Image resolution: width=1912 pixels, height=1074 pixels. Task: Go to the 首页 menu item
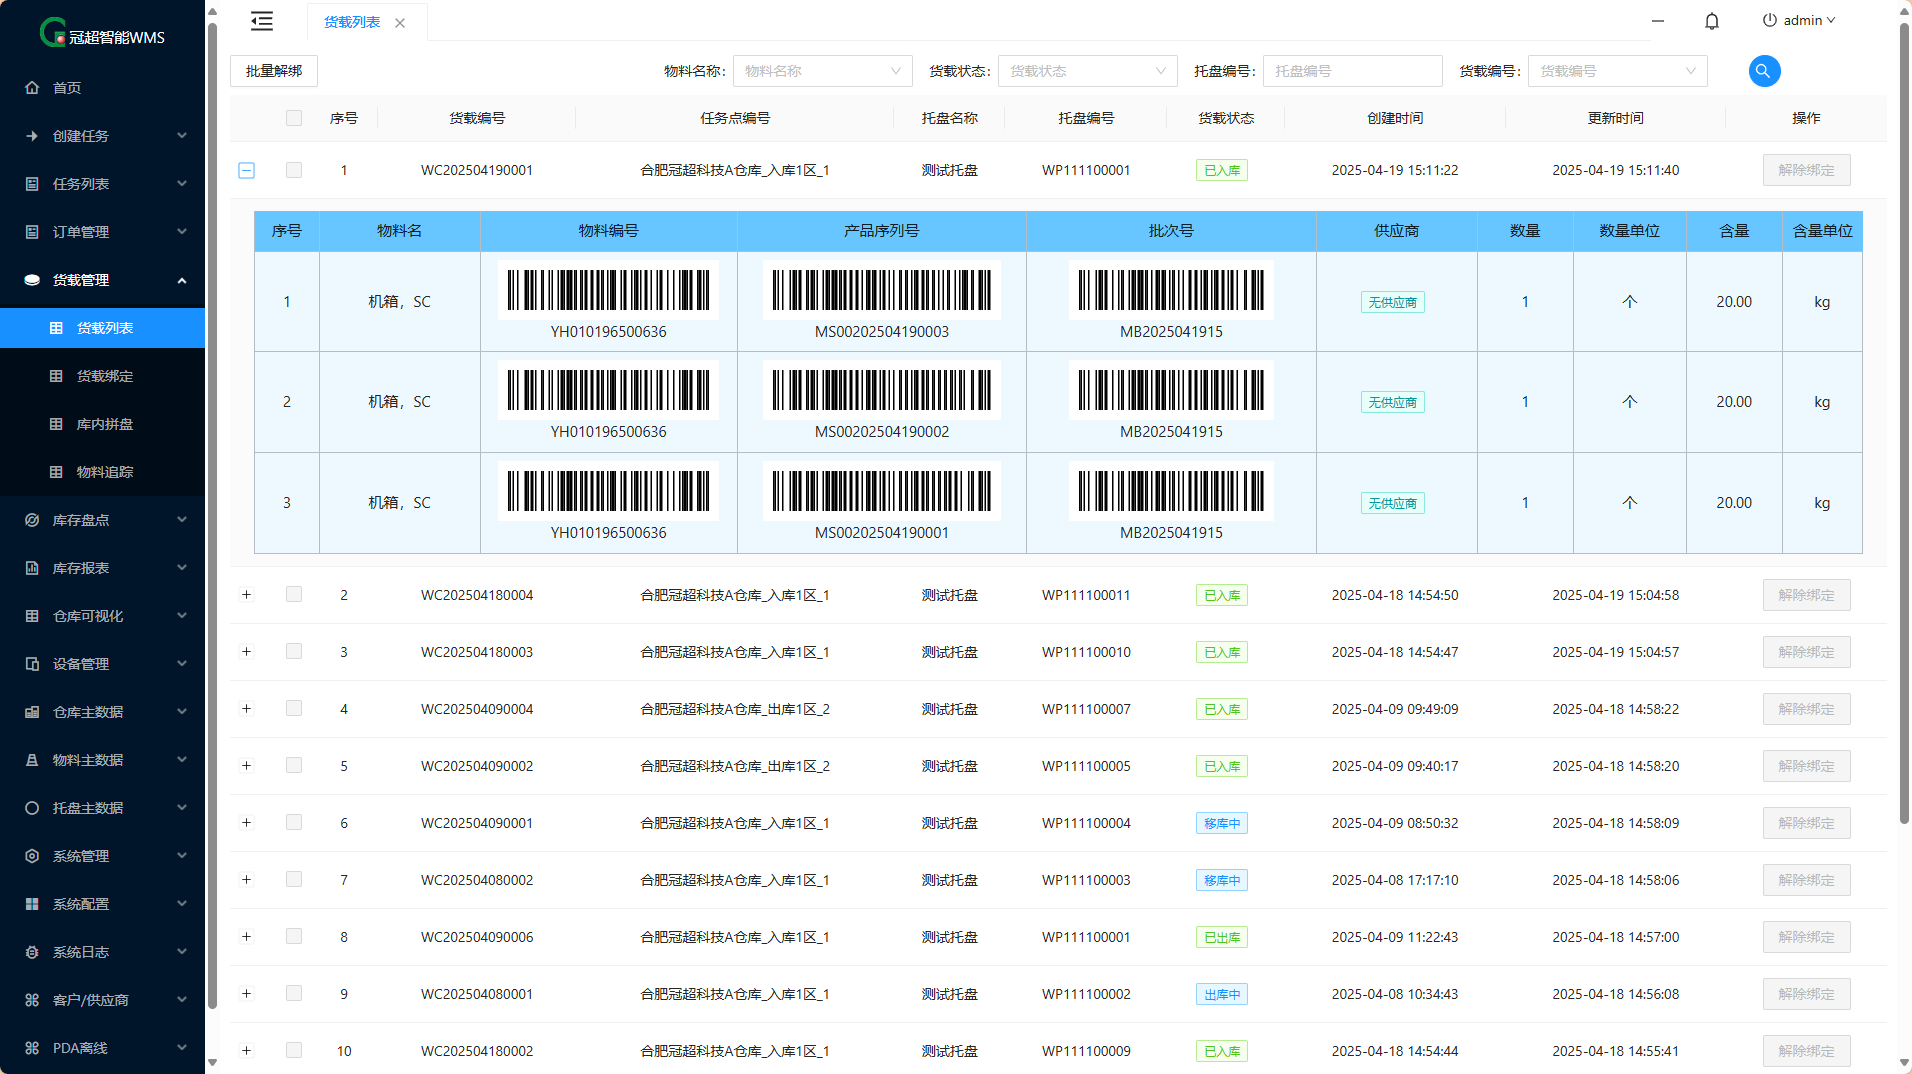[x=102, y=88]
